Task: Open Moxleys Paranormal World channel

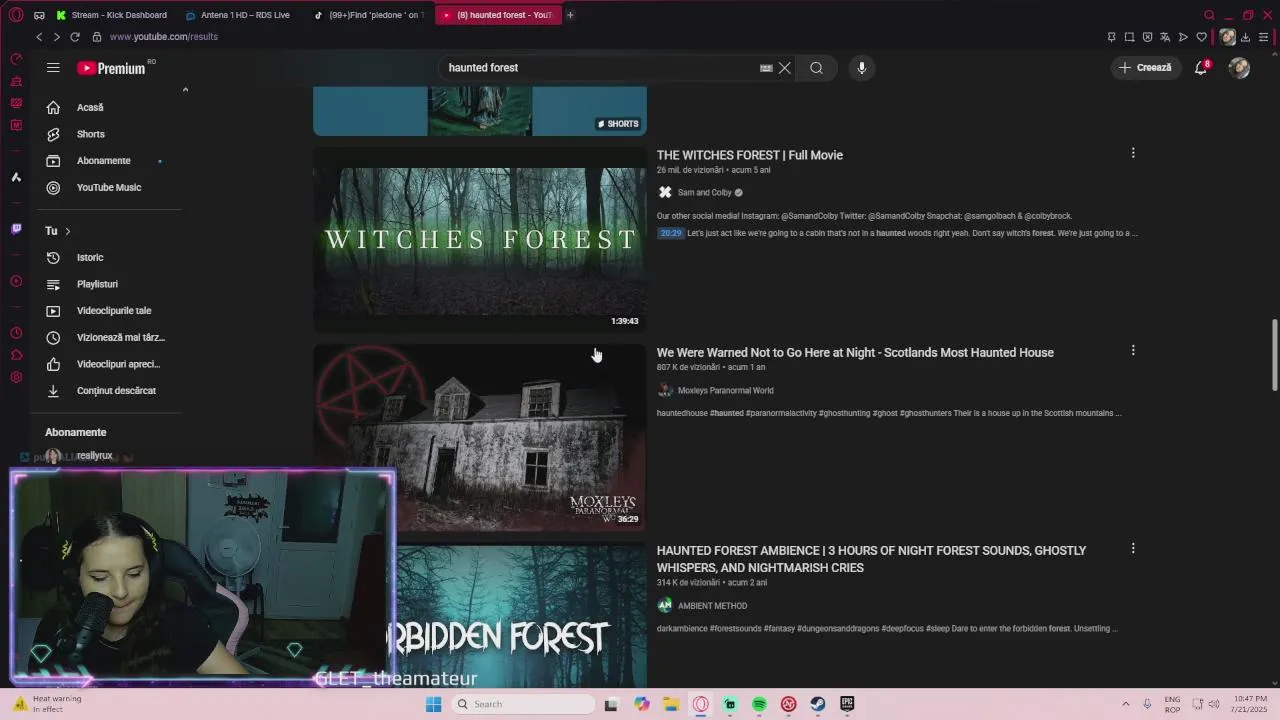Action: (x=726, y=390)
